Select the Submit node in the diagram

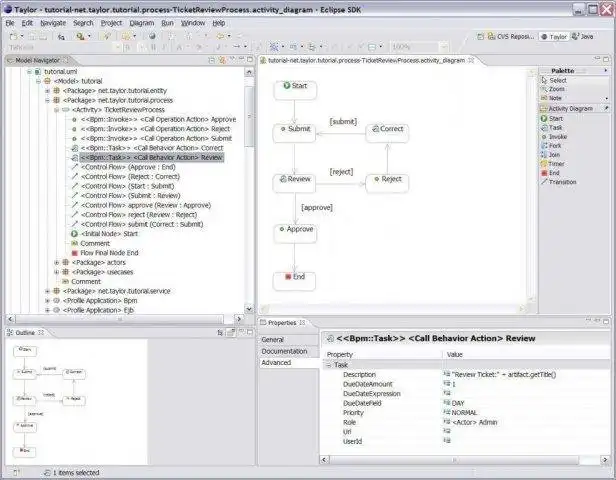(x=294, y=133)
